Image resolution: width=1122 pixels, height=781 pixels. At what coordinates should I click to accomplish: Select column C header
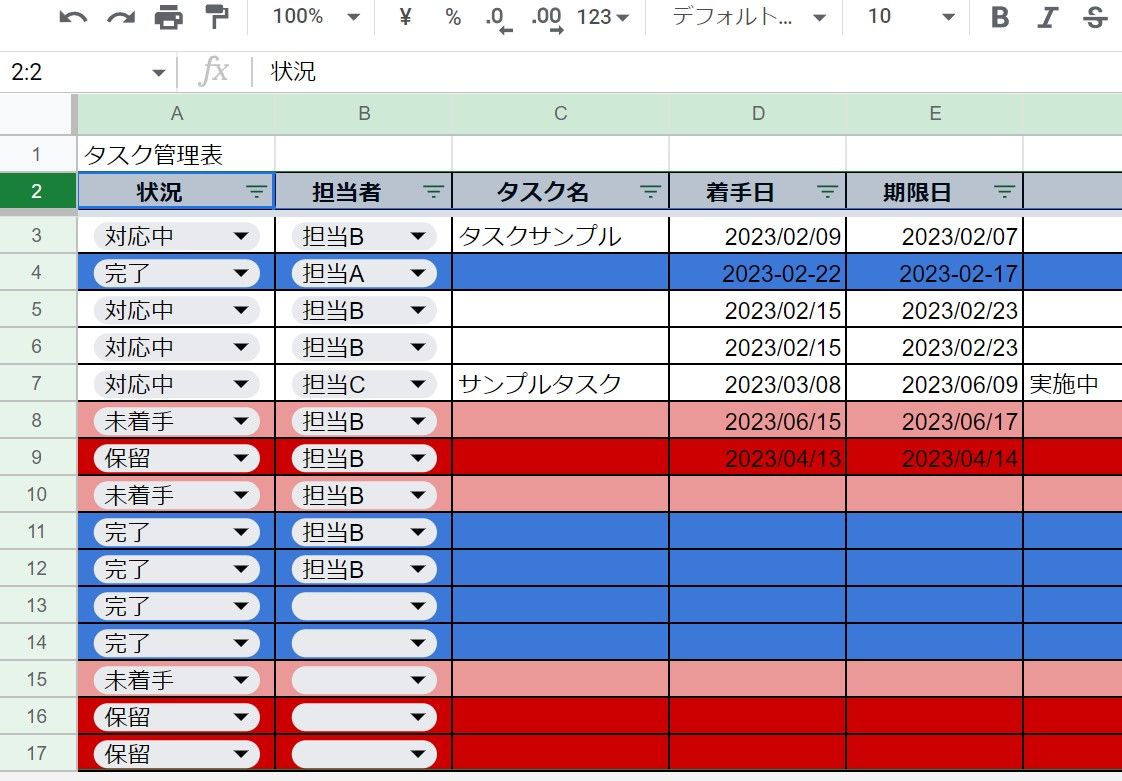(560, 113)
